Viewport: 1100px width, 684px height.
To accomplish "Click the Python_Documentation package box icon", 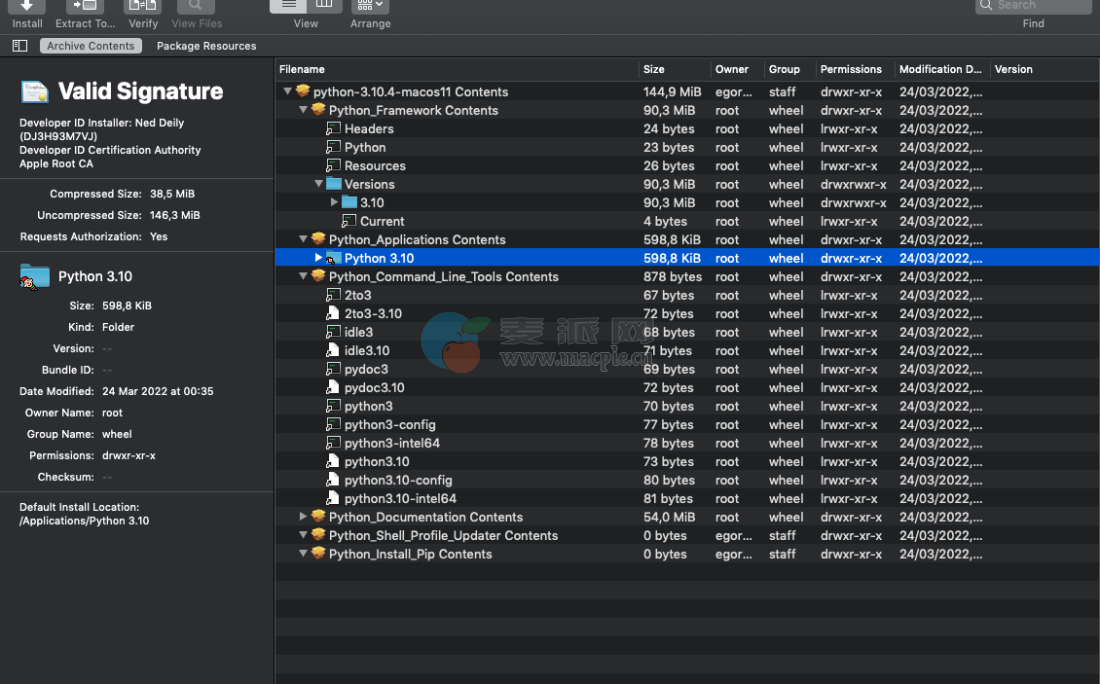I will pos(318,516).
